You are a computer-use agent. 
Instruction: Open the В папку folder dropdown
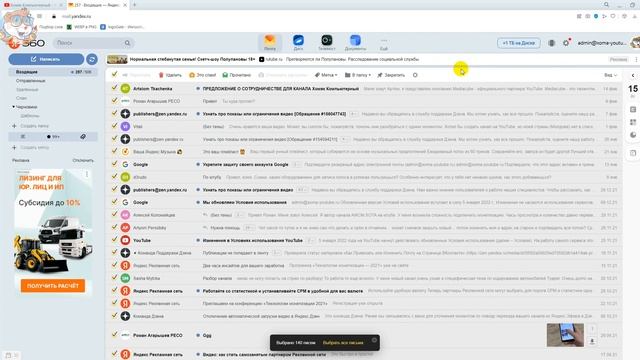pos(358,75)
